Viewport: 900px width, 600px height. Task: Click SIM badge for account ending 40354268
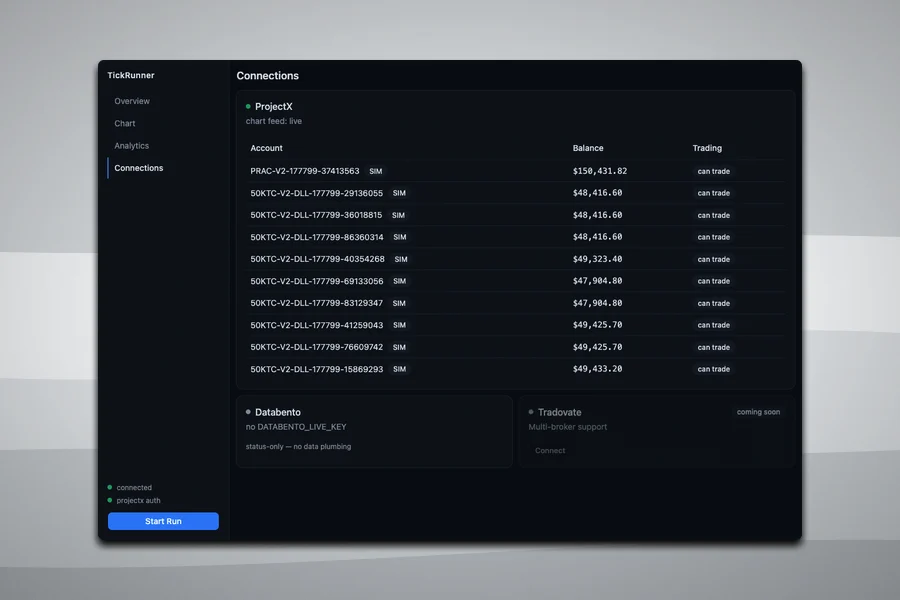click(x=401, y=260)
